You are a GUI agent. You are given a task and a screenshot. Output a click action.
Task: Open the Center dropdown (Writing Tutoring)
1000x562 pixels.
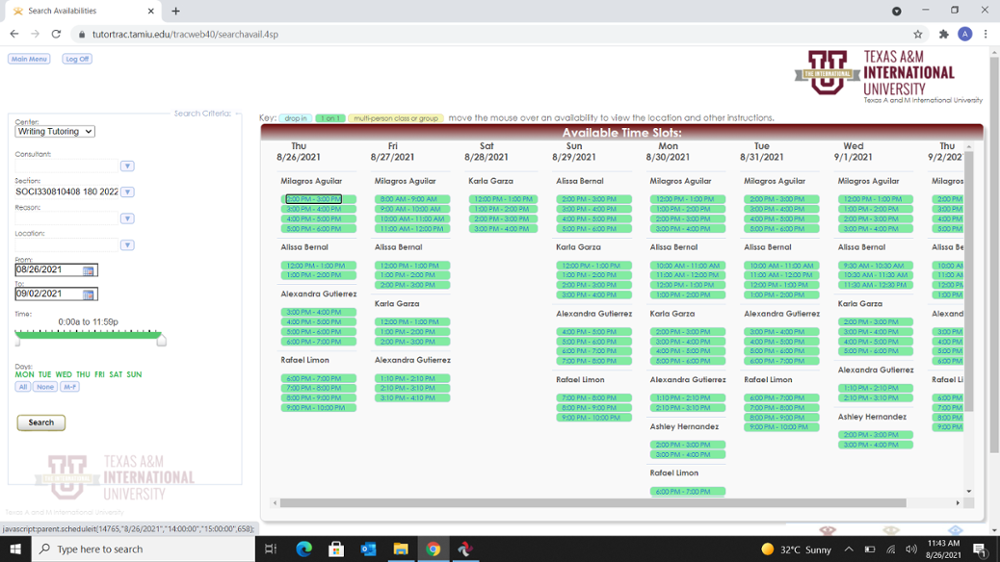55,131
